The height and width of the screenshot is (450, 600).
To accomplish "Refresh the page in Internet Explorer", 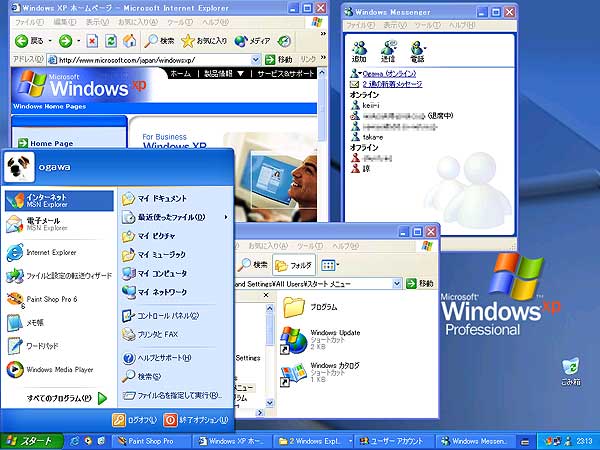I will click(x=111, y=41).
